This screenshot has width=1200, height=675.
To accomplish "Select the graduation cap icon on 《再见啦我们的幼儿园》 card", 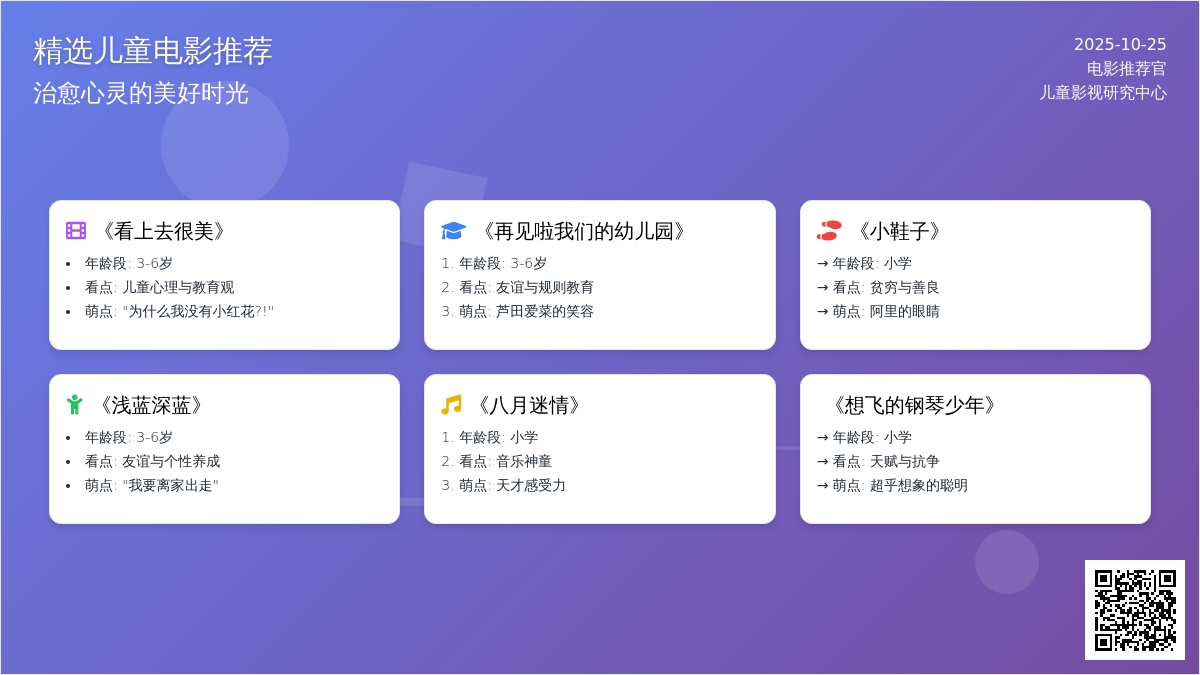I will pyautogui.click(x=453, y=229).
